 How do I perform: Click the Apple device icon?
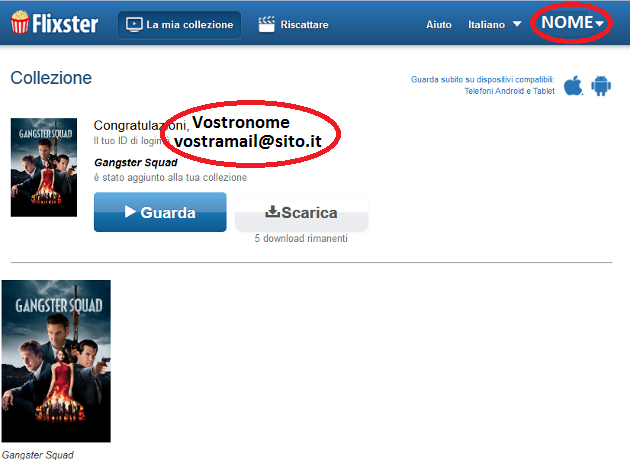[573, 86]
